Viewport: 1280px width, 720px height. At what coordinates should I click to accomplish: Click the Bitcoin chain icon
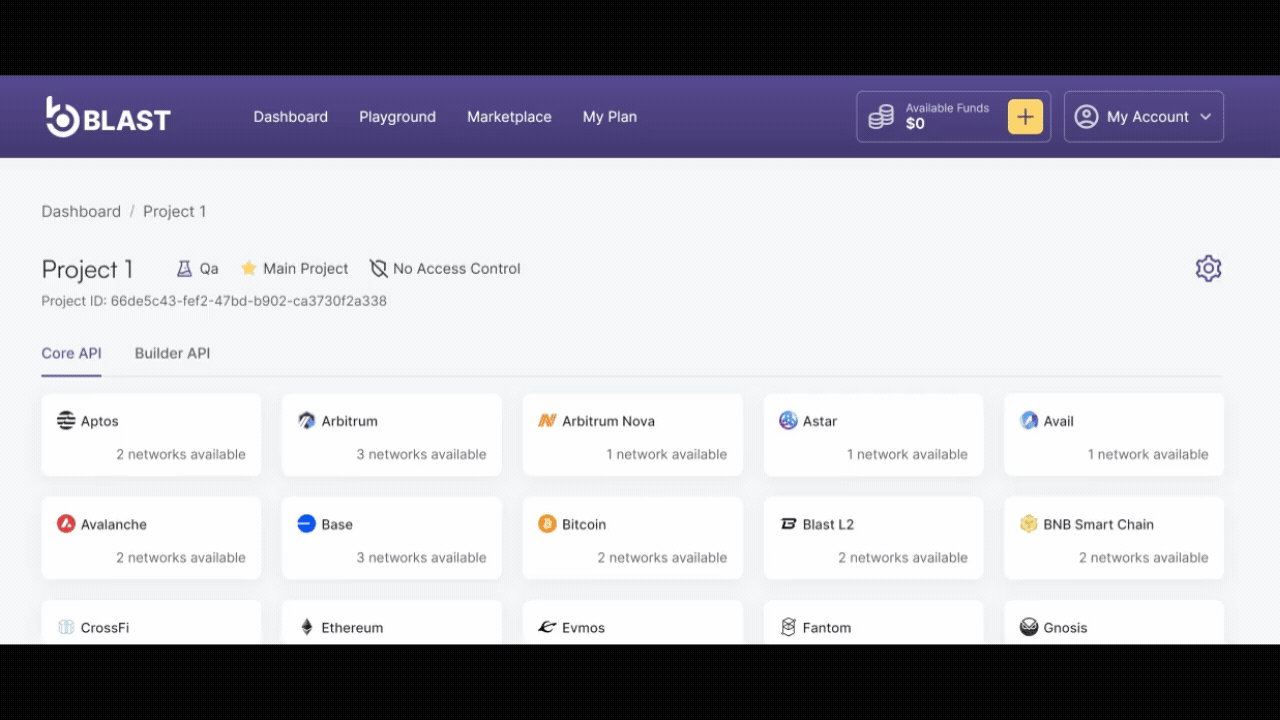547,524
